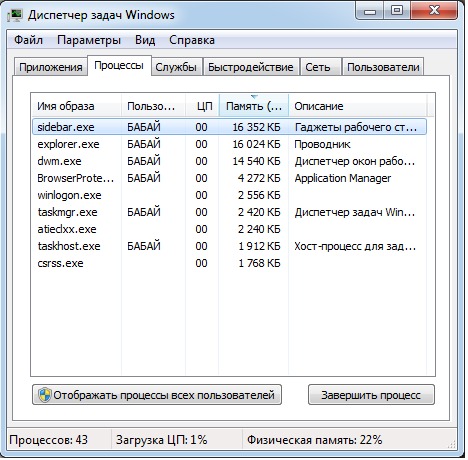Close the Диспетчер задач Windows window
Viewport: 468px width, 460px height.
[434, 11]
